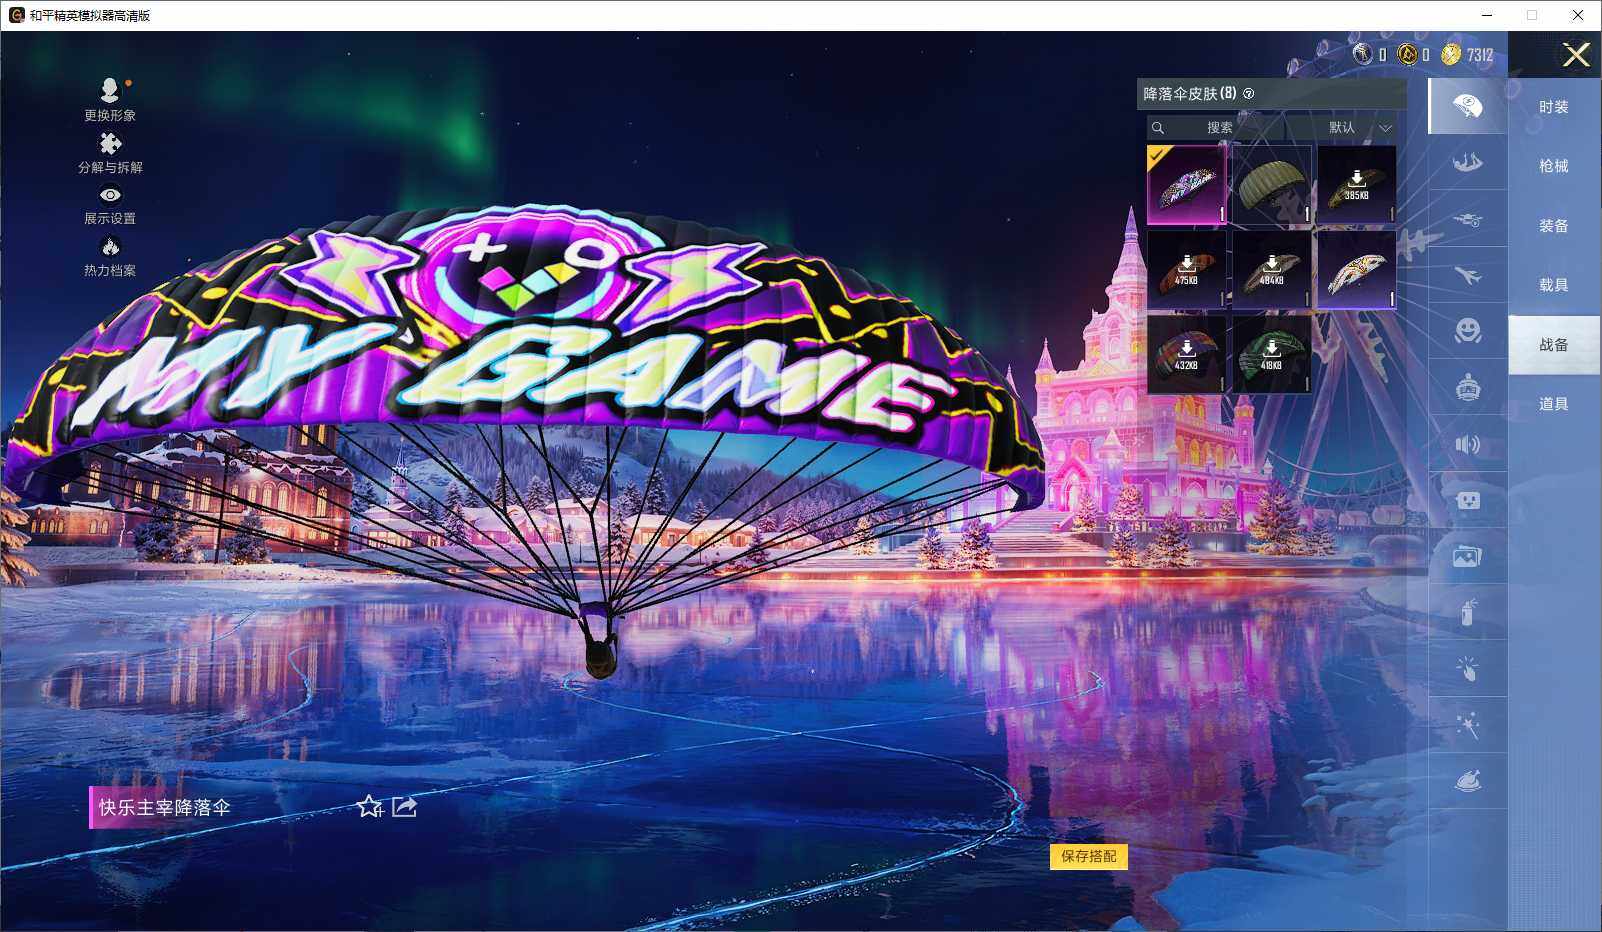Click the gold A-badge currency icon

(1407, 54)
